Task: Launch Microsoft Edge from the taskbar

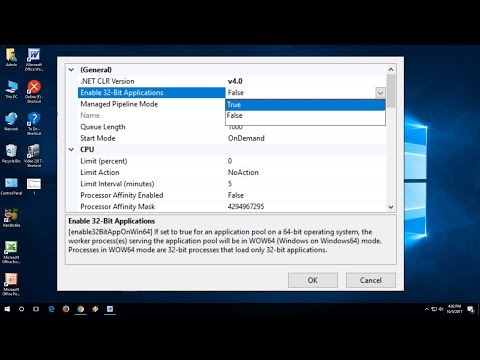Action: point(51,309)
